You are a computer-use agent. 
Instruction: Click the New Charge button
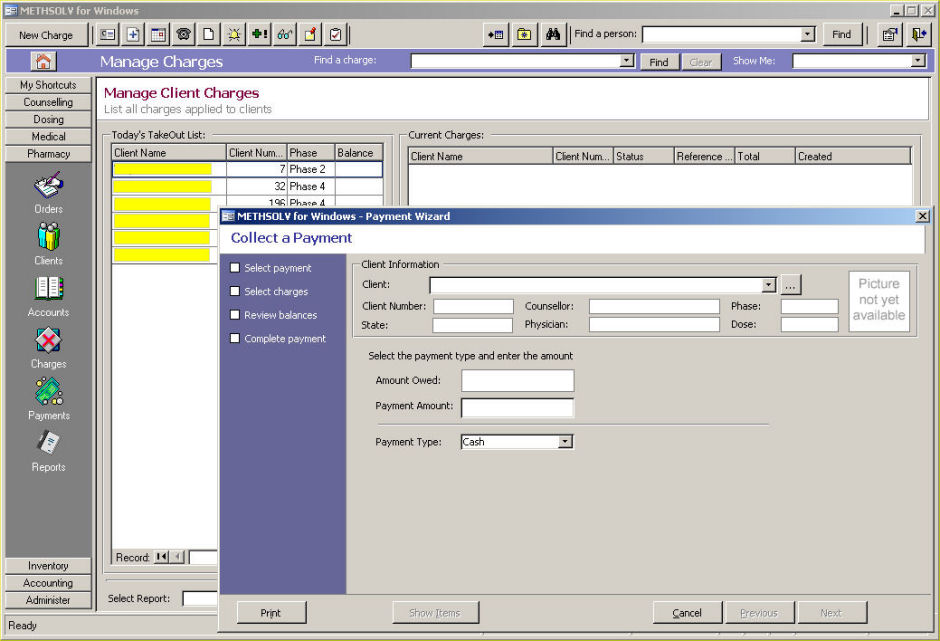coord(46,35)
